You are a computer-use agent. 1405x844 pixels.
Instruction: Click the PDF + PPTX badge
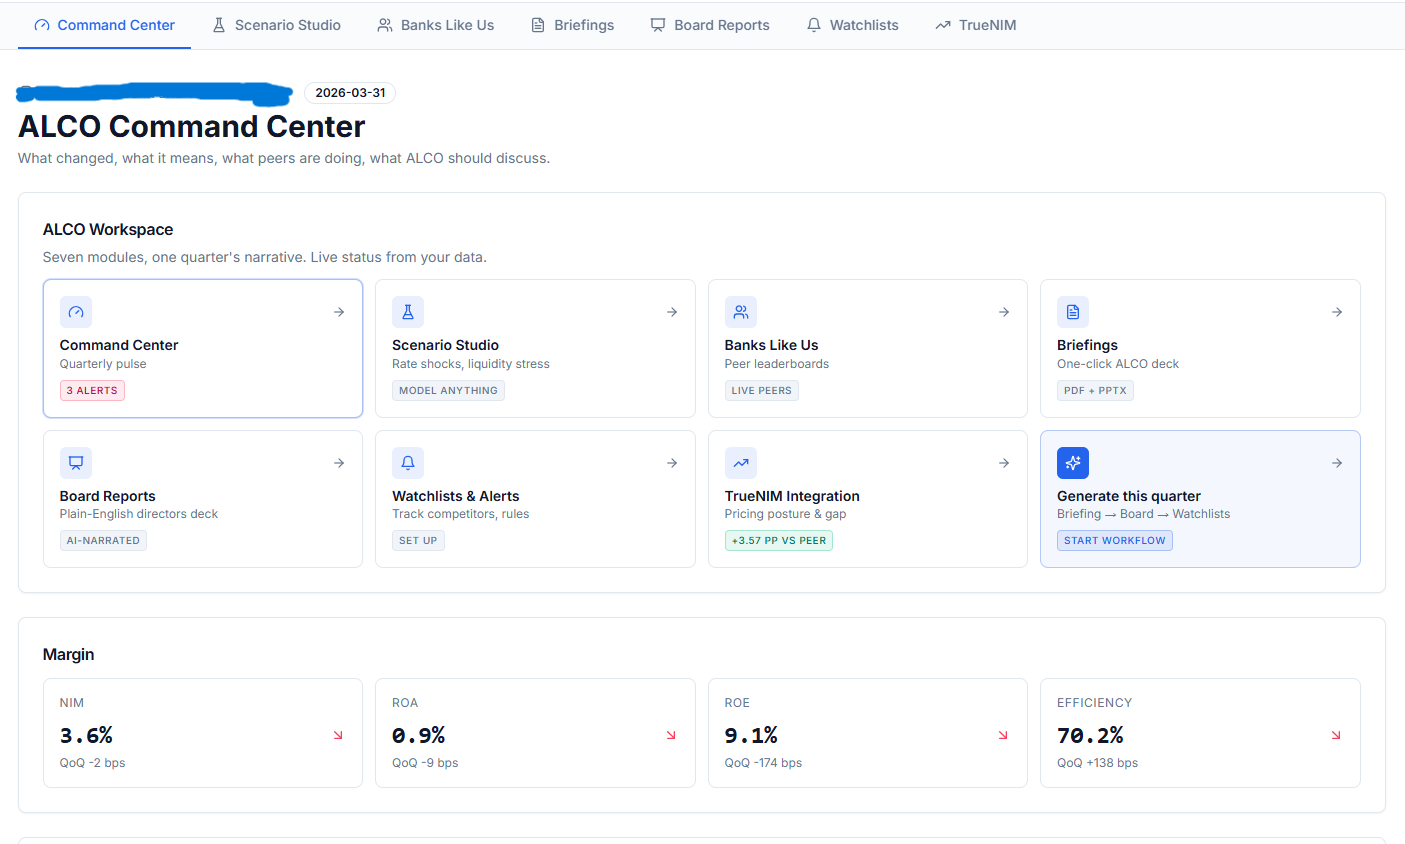1095,391
